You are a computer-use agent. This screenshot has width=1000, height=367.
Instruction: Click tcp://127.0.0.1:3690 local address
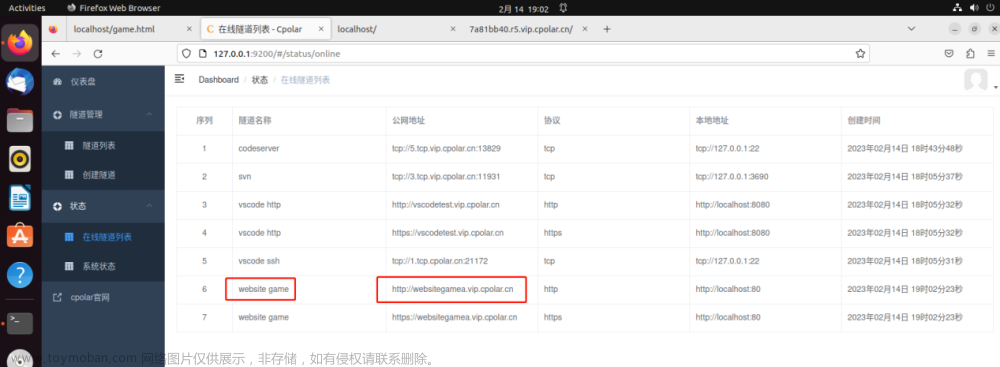[x=732, y=176]
